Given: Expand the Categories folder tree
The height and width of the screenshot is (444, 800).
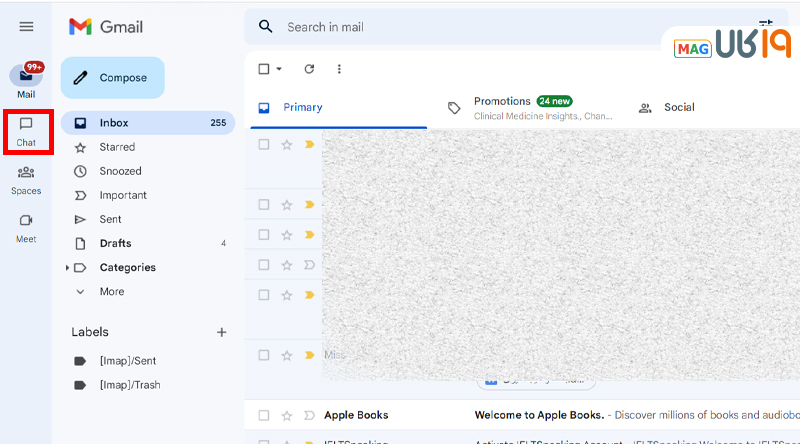Looking at the screenshot, I should point(67,268).
